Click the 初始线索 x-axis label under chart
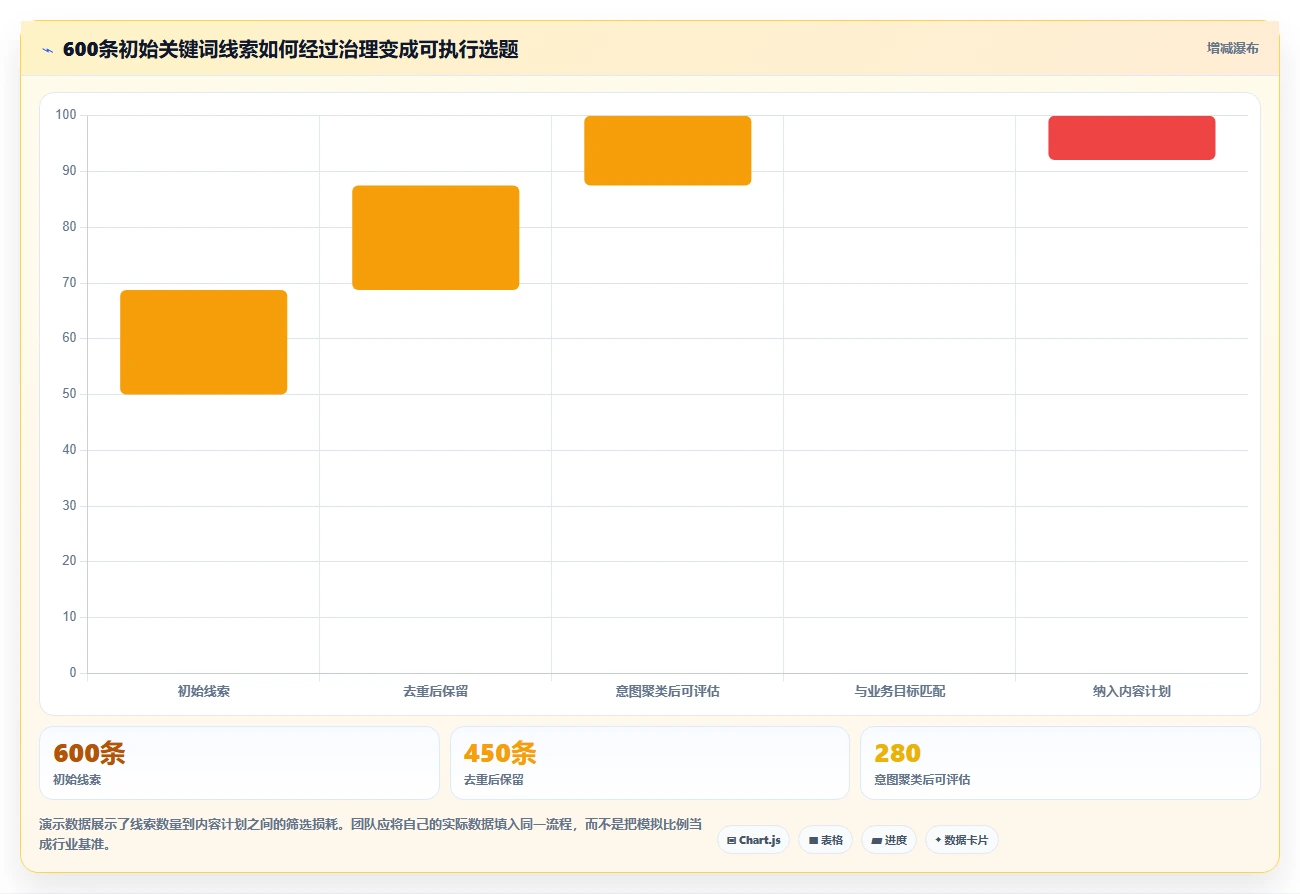 [204, 691]
